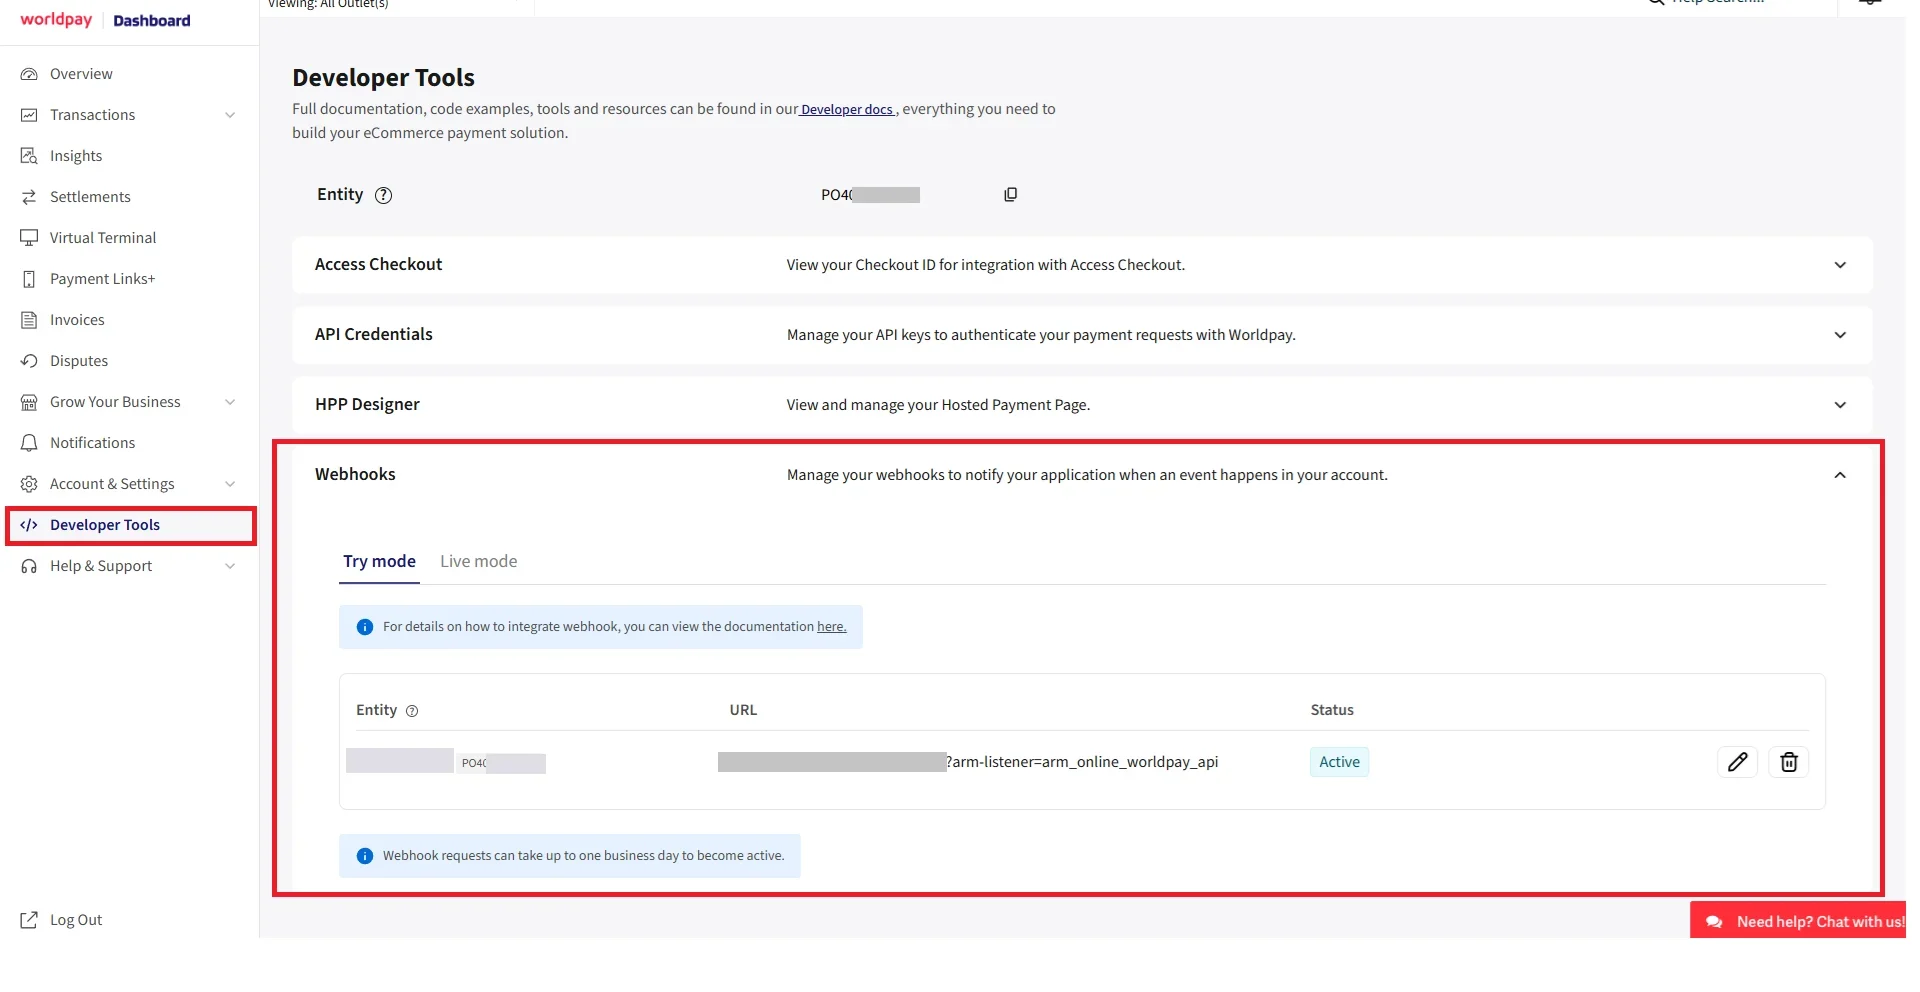1920x992 pixels.
Task: Click the info icon in business day notice
Action: 365,856
